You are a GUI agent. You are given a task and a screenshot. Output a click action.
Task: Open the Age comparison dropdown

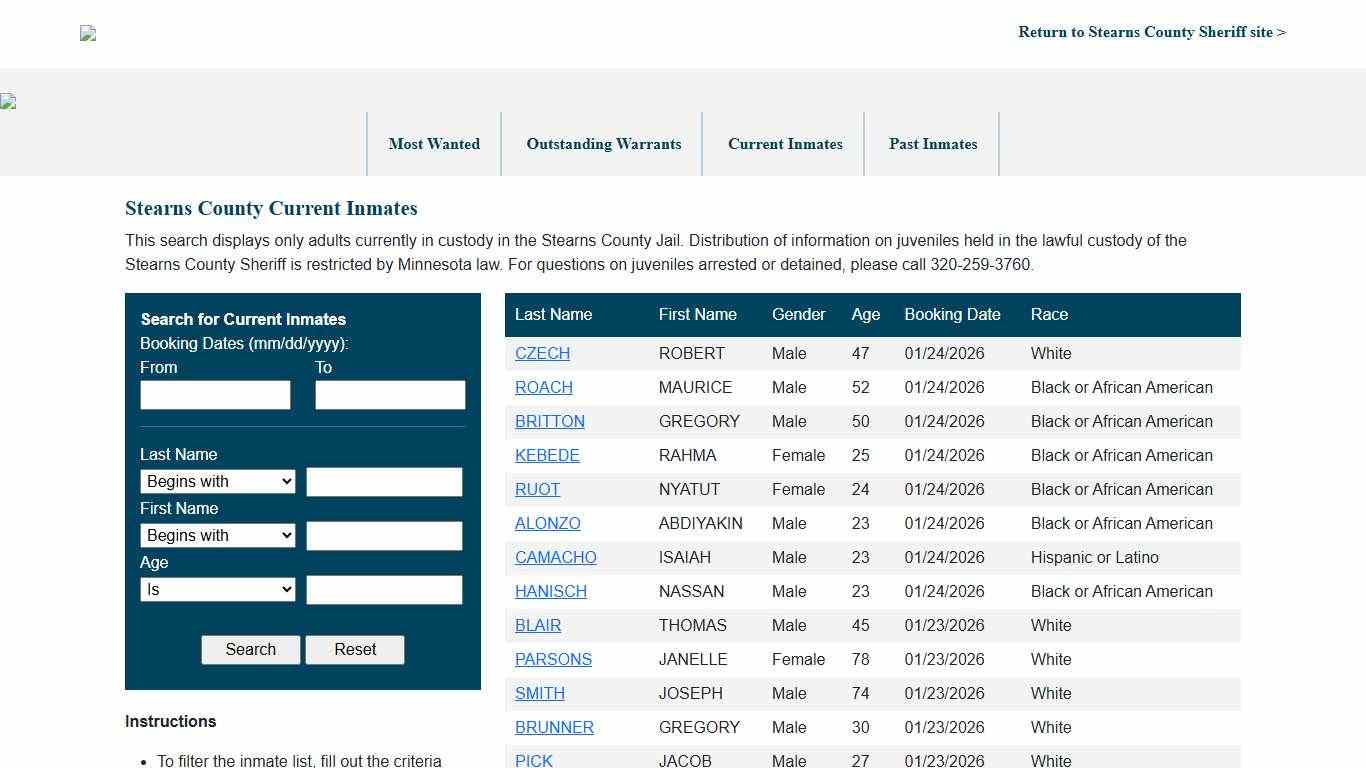(x=217, y=589)
